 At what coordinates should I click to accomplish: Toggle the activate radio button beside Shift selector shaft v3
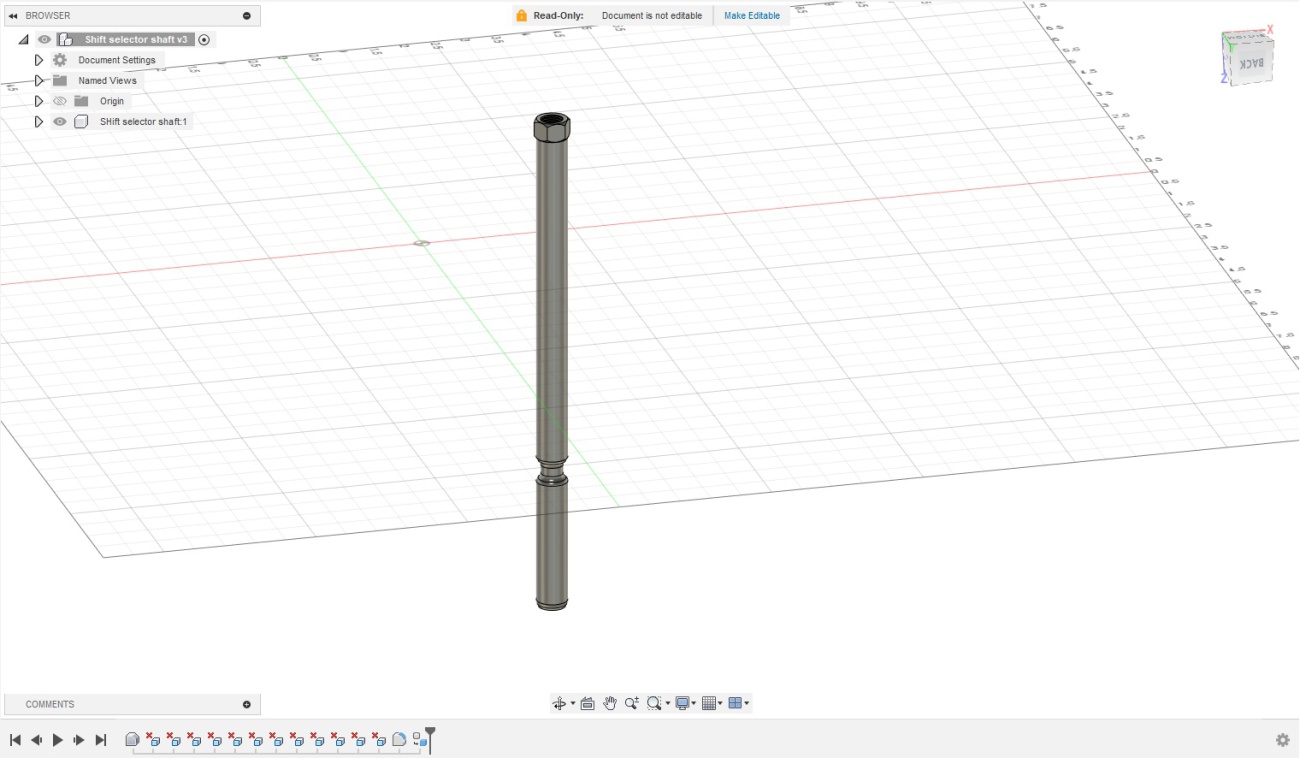(205, 40)
